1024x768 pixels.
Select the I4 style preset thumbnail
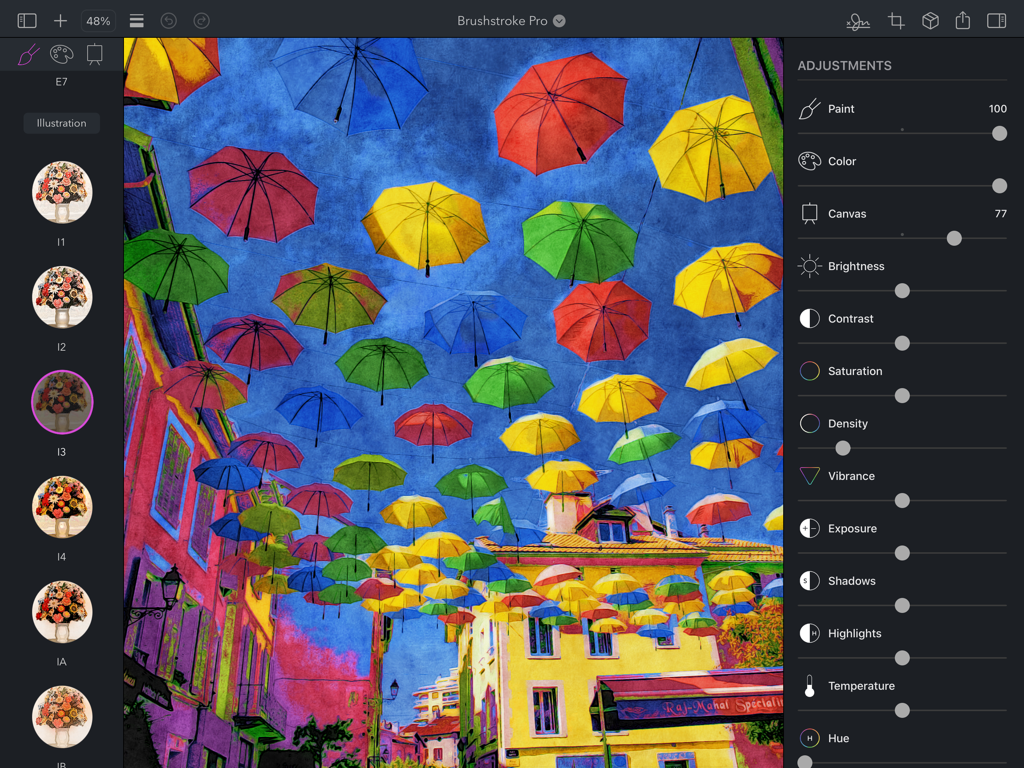62,507
